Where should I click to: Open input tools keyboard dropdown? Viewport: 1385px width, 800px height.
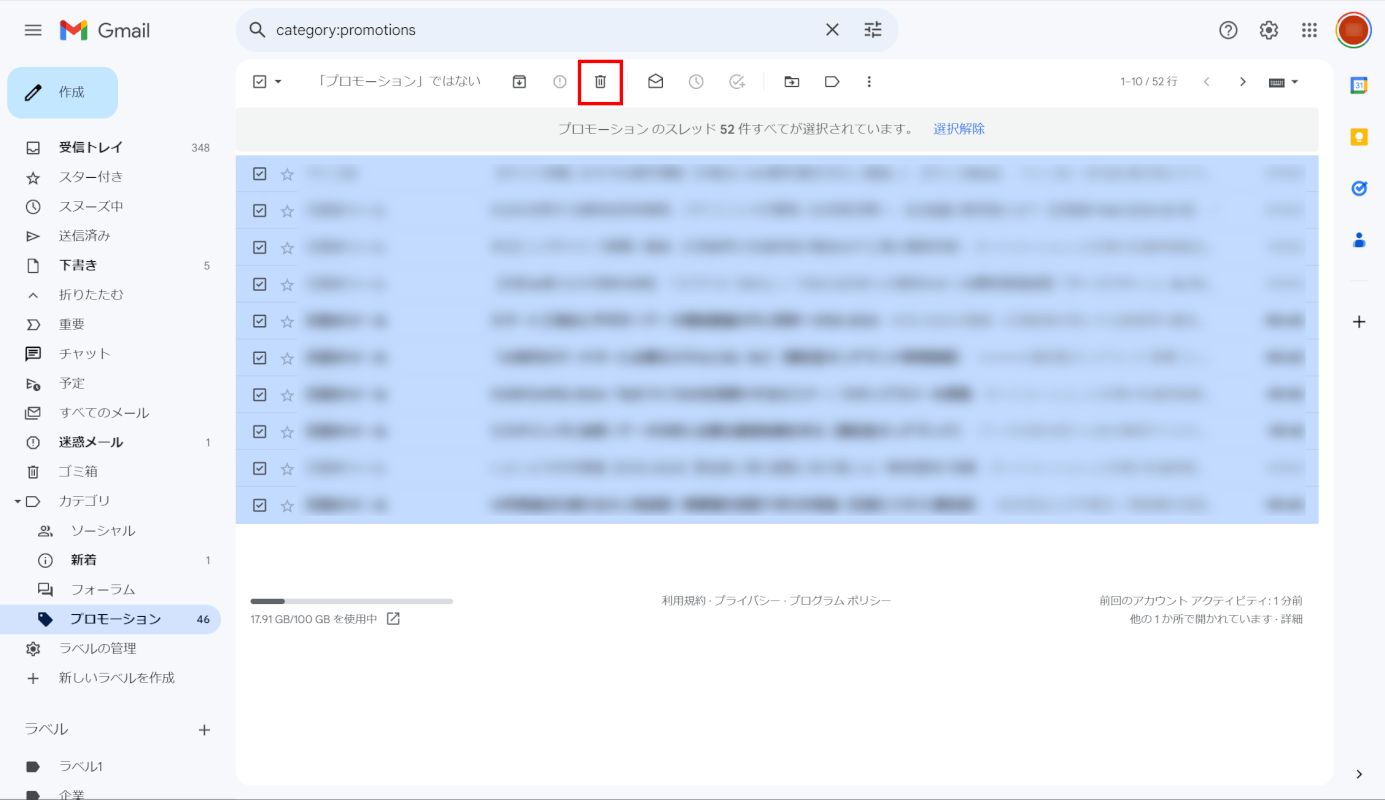1284,82
